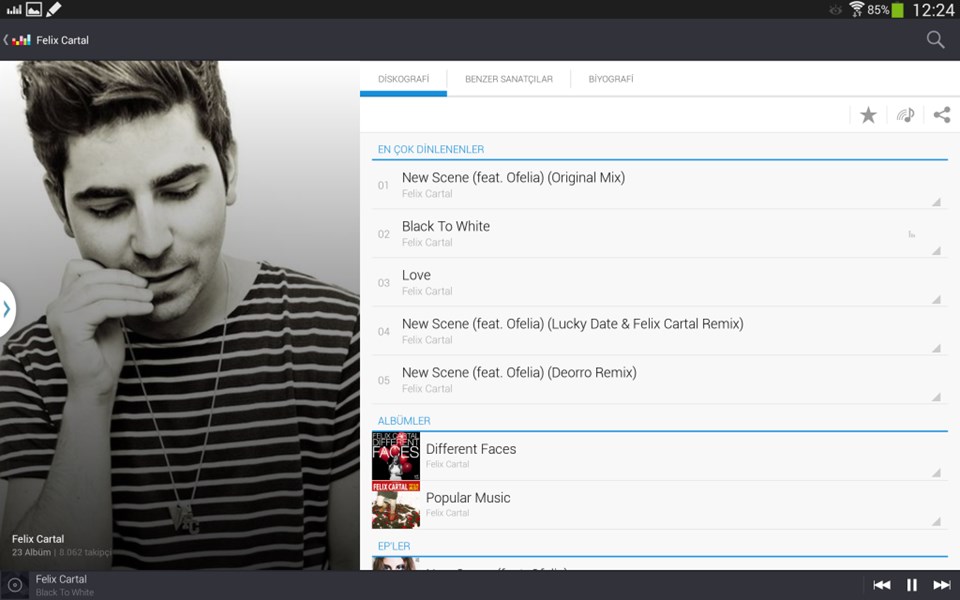This screenshot has height=600, width=960.
Task: Open the BİYOGRAFİ tab
Action: tap(611, 79)
